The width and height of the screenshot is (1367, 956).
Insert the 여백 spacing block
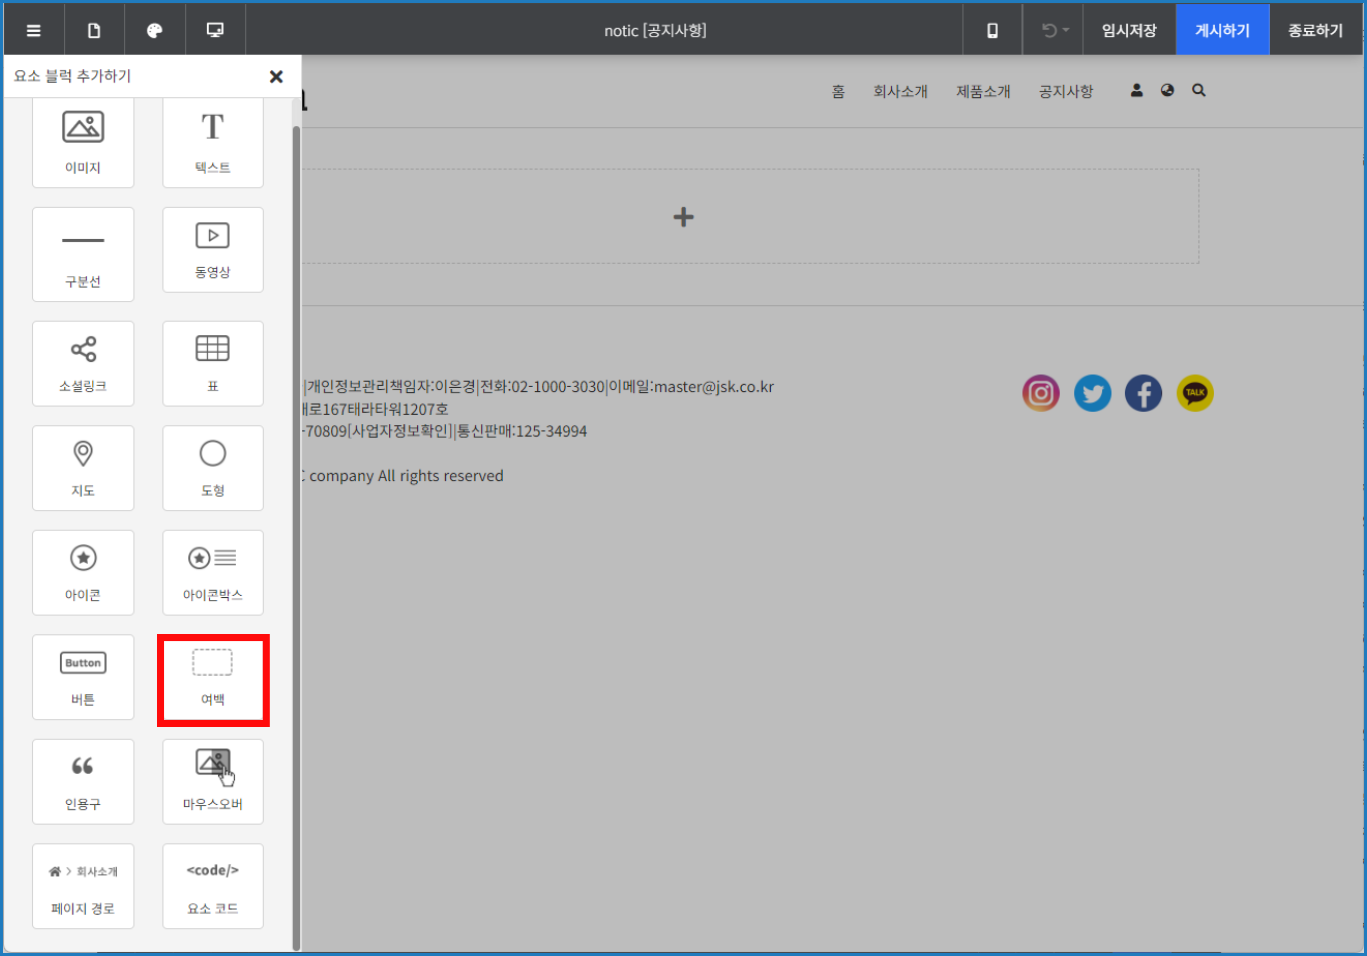pyautogui.click(x=213, y=679)
